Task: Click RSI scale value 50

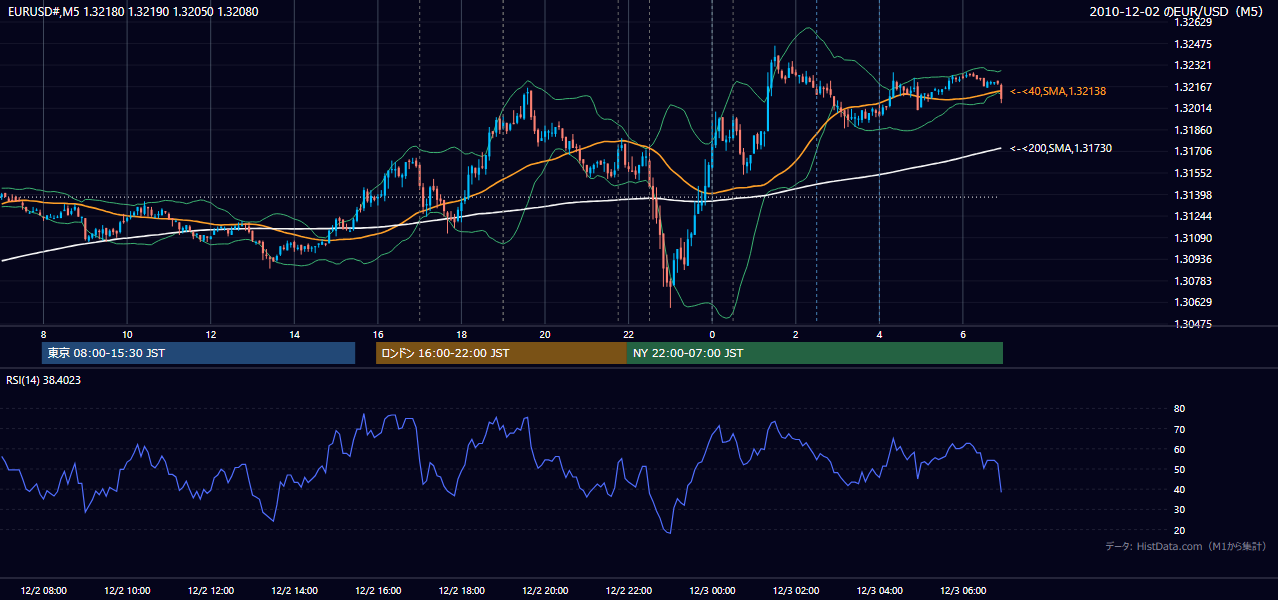Action: coord(1179,469)
